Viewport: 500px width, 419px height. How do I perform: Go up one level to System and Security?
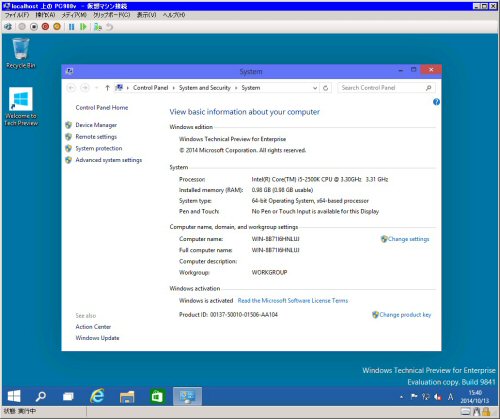coord(107,88)
